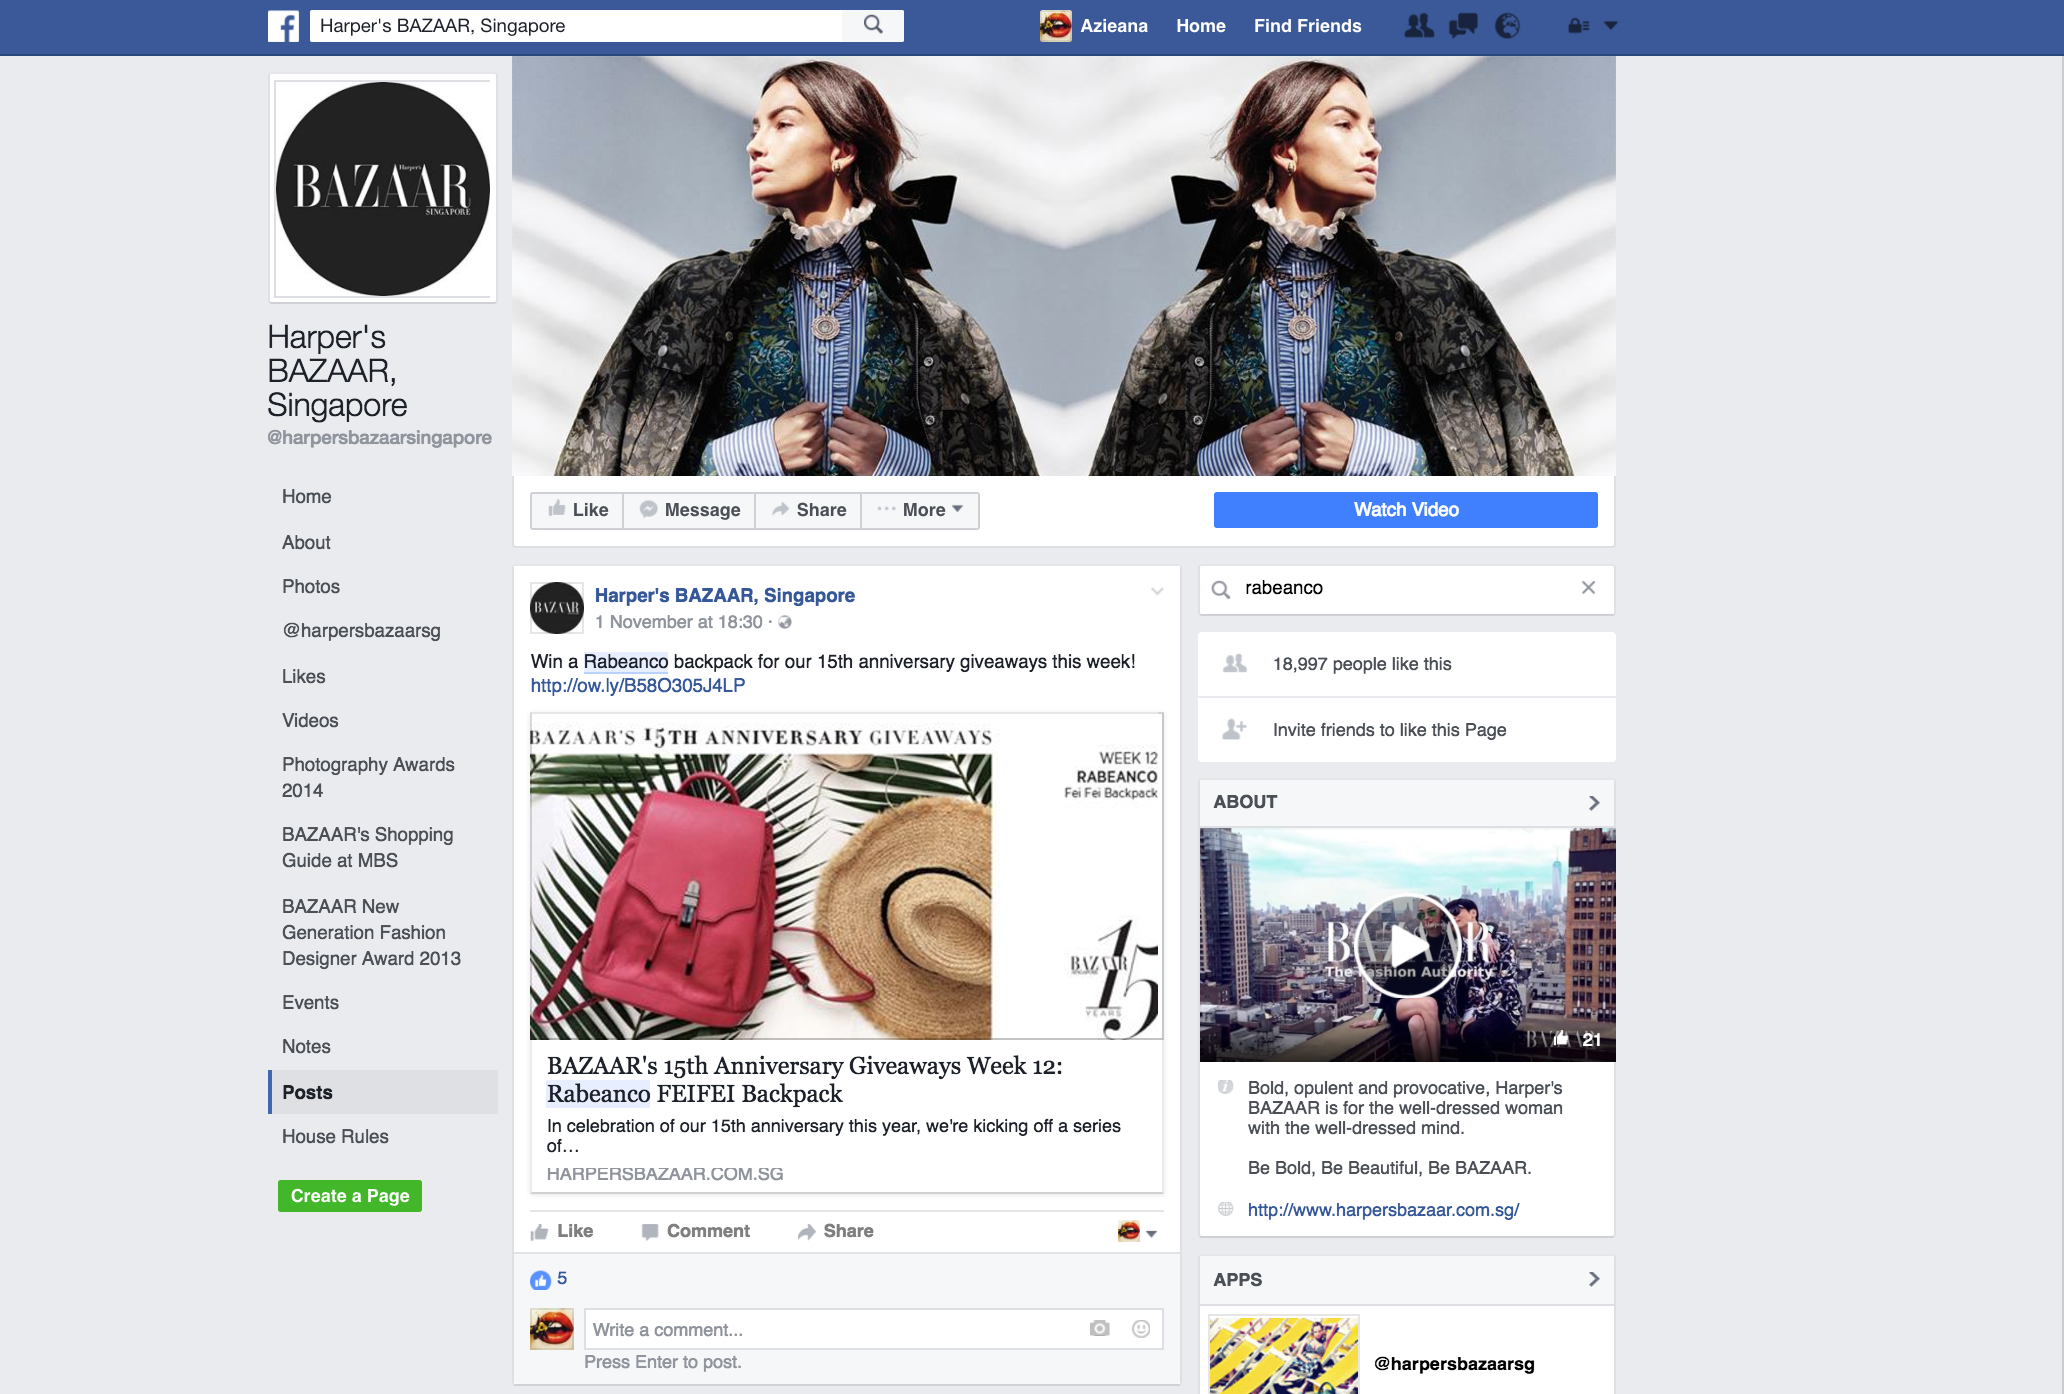Click the Facebook logo icon

284,26
